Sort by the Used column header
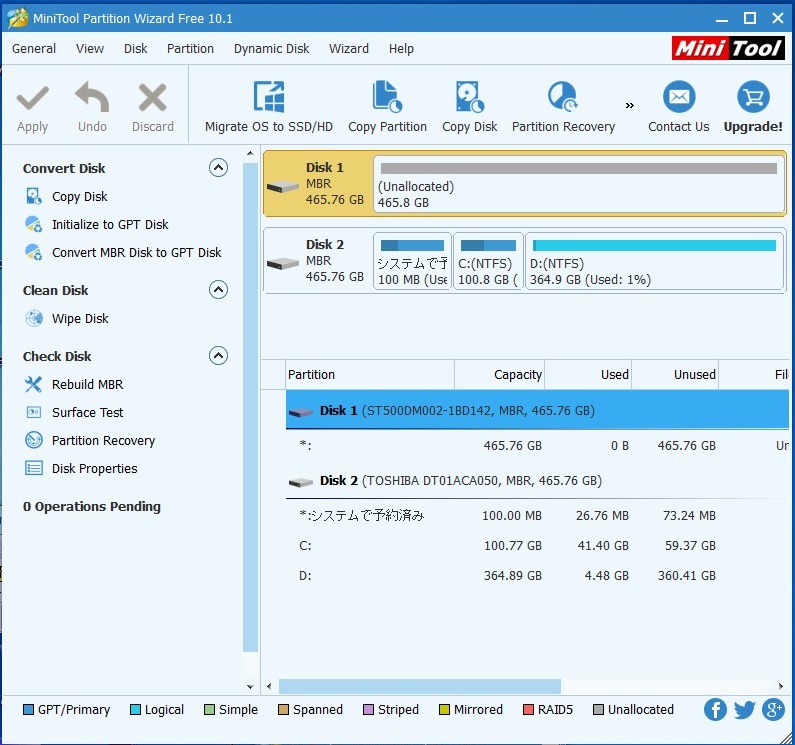This screenshot has width=795, height=745. [588, 374]
